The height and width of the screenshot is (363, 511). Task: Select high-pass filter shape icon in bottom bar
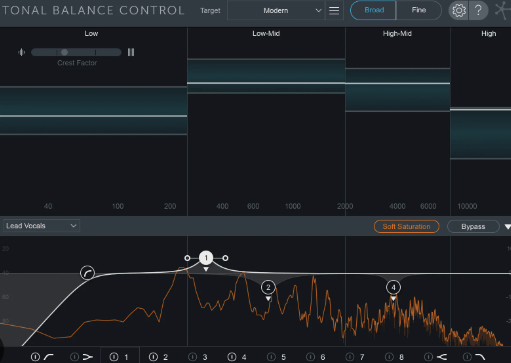[x=49, y=357]
